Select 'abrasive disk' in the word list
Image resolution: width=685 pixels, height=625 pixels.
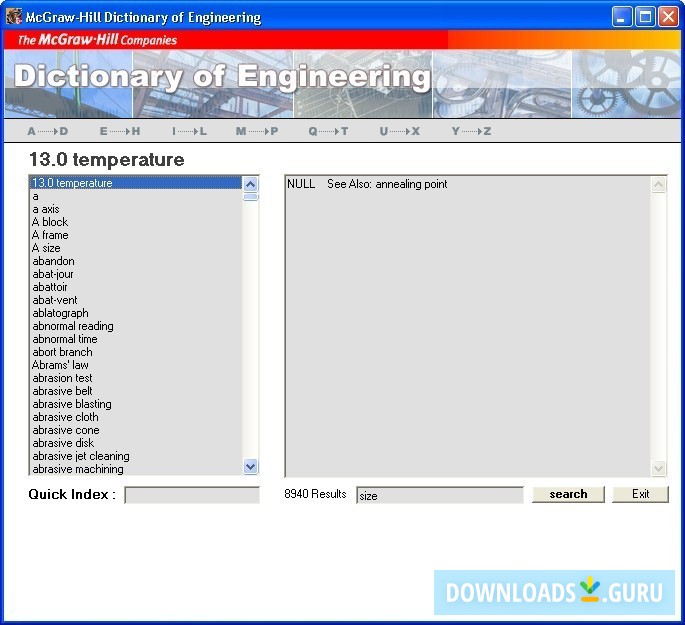136,443
